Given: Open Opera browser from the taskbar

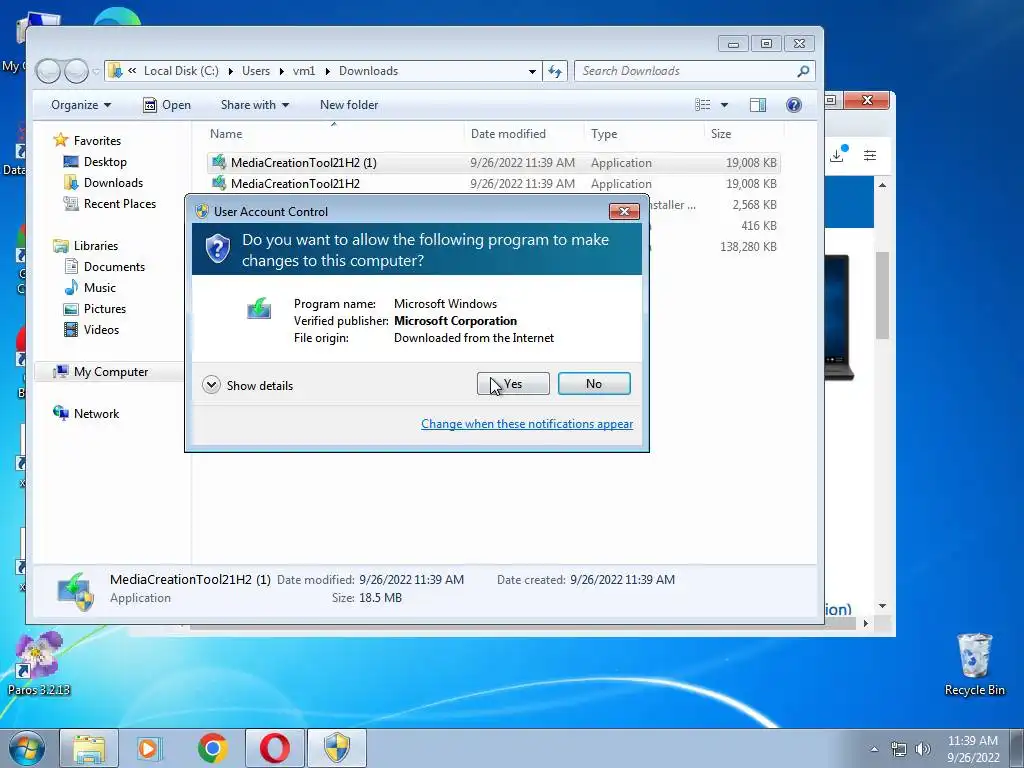Looking at the screenshot, I should (275, 748).
